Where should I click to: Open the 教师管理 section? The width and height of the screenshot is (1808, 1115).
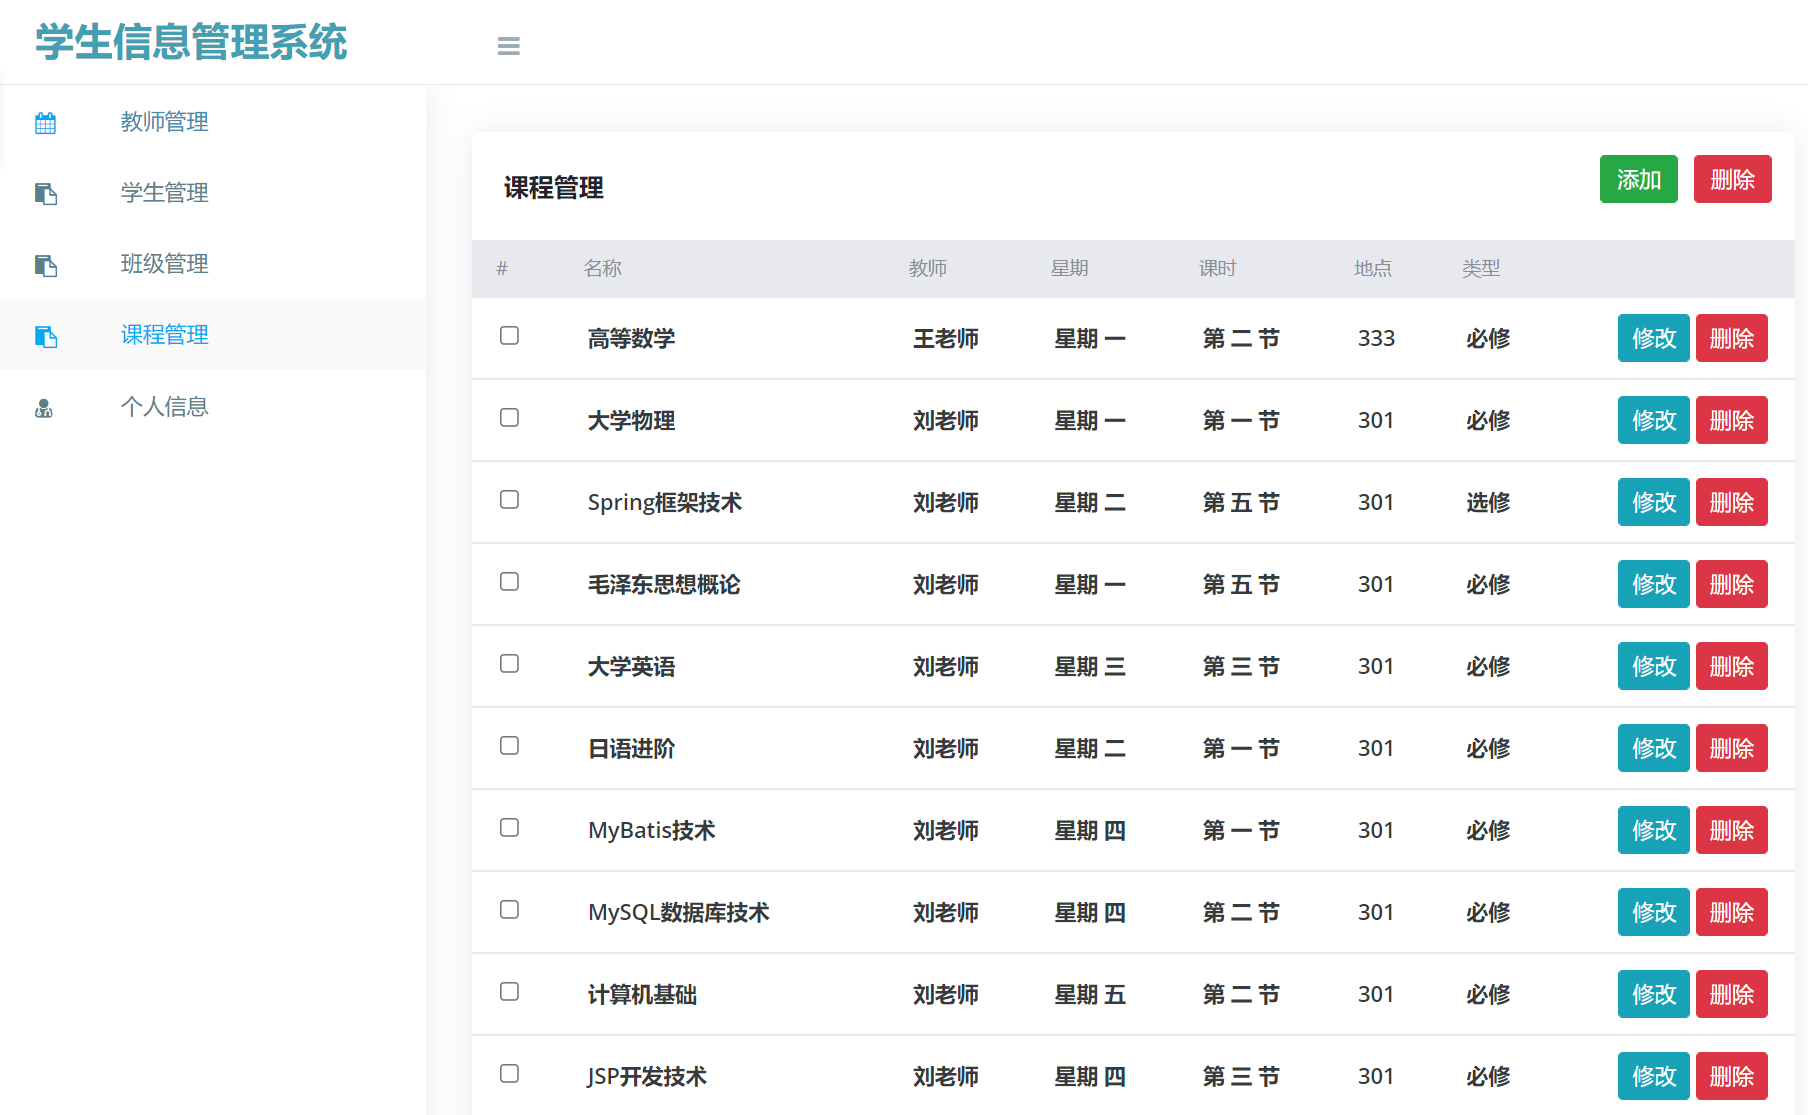click(x=164, y=122)
